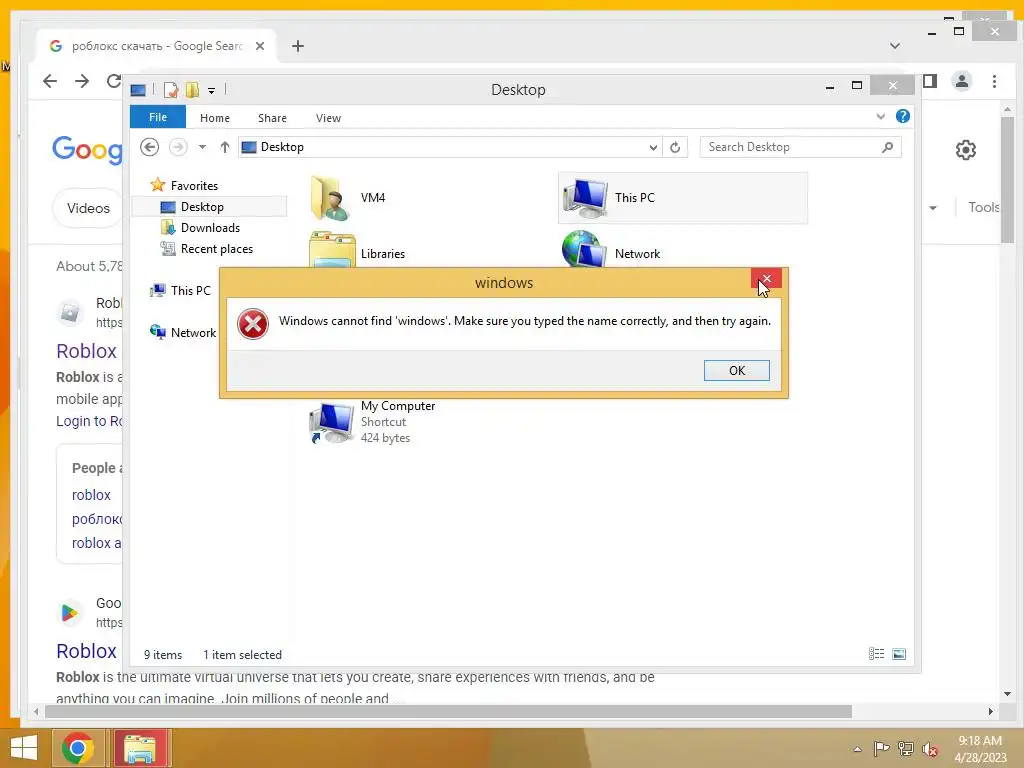
Task: Show hidden tray icons arrow
Action: [x=857, y=749]
